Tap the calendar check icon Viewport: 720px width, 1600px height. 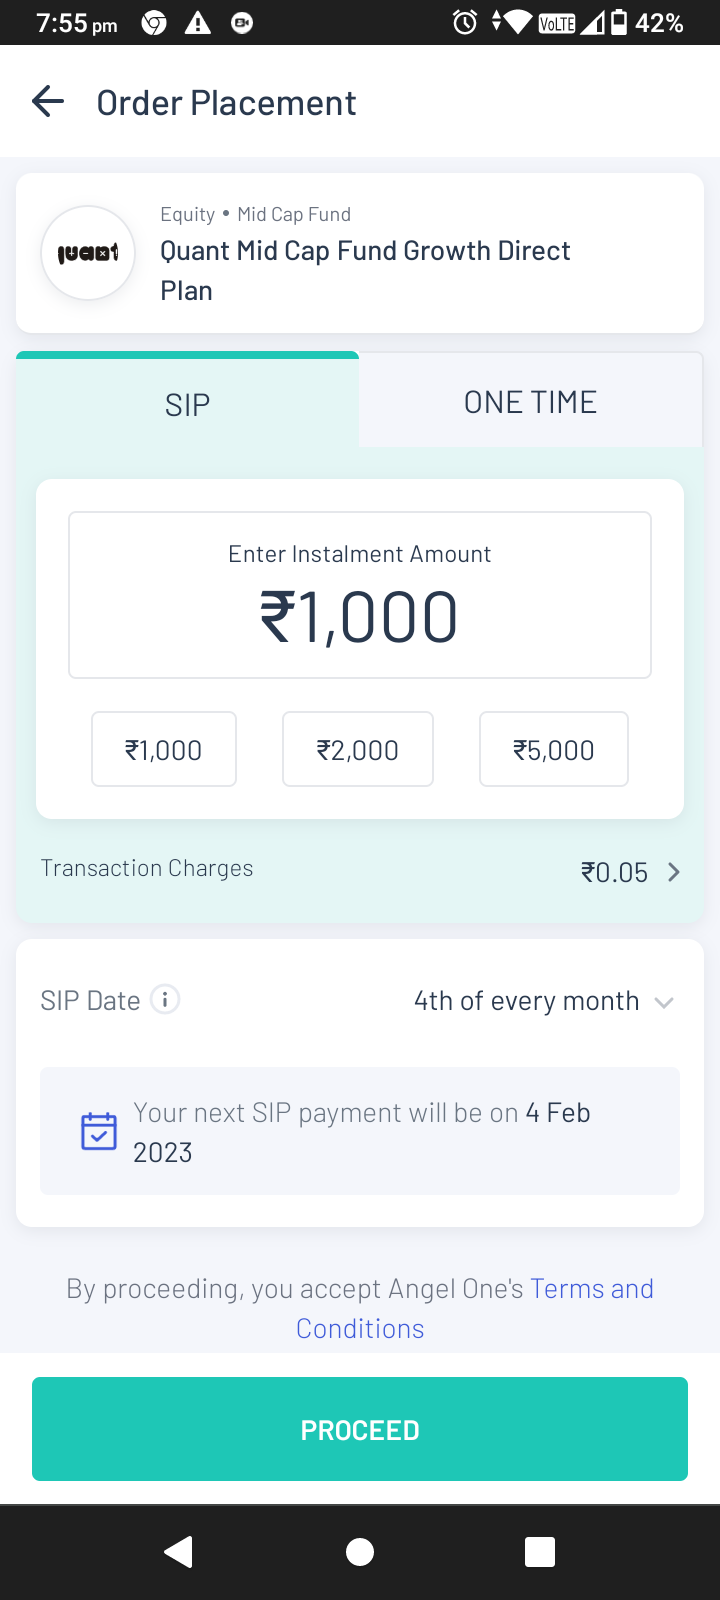pyautogui.click(x=99, y=1131)
